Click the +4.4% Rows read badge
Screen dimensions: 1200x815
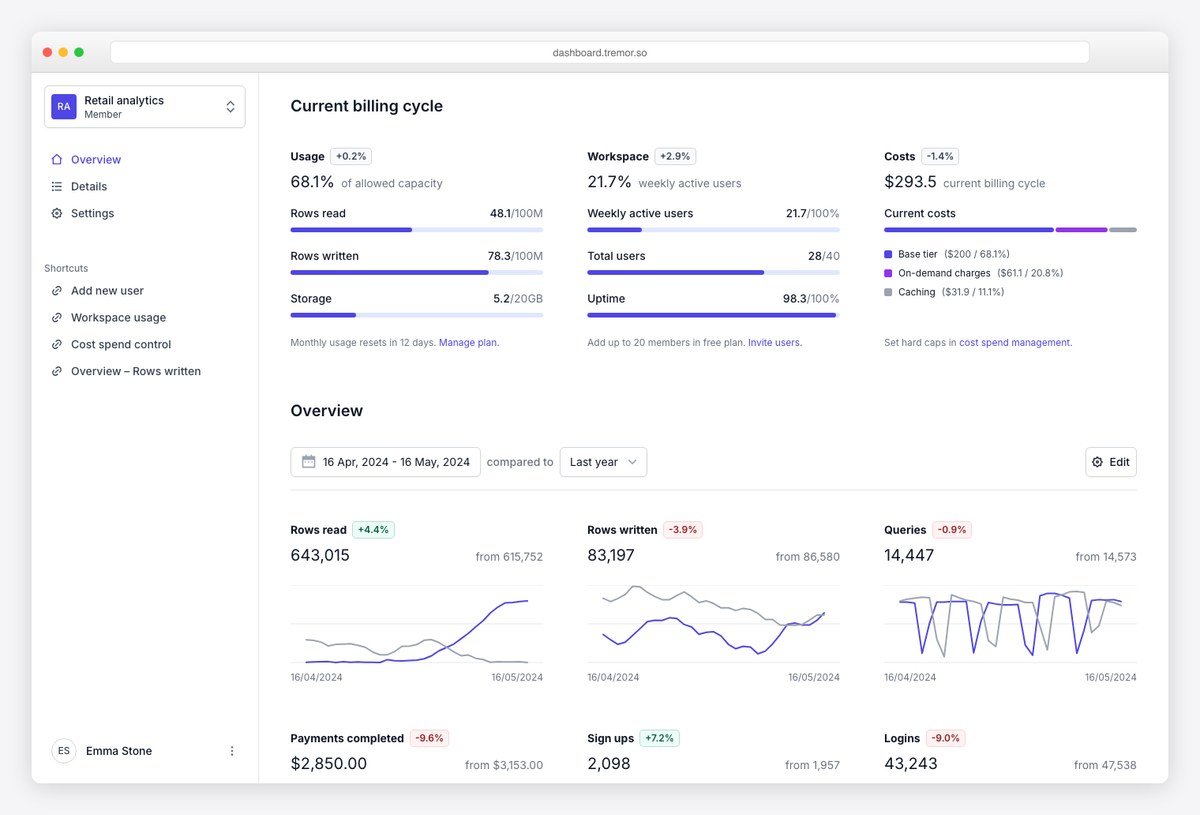pyautogui.click(x=373, y=530)
